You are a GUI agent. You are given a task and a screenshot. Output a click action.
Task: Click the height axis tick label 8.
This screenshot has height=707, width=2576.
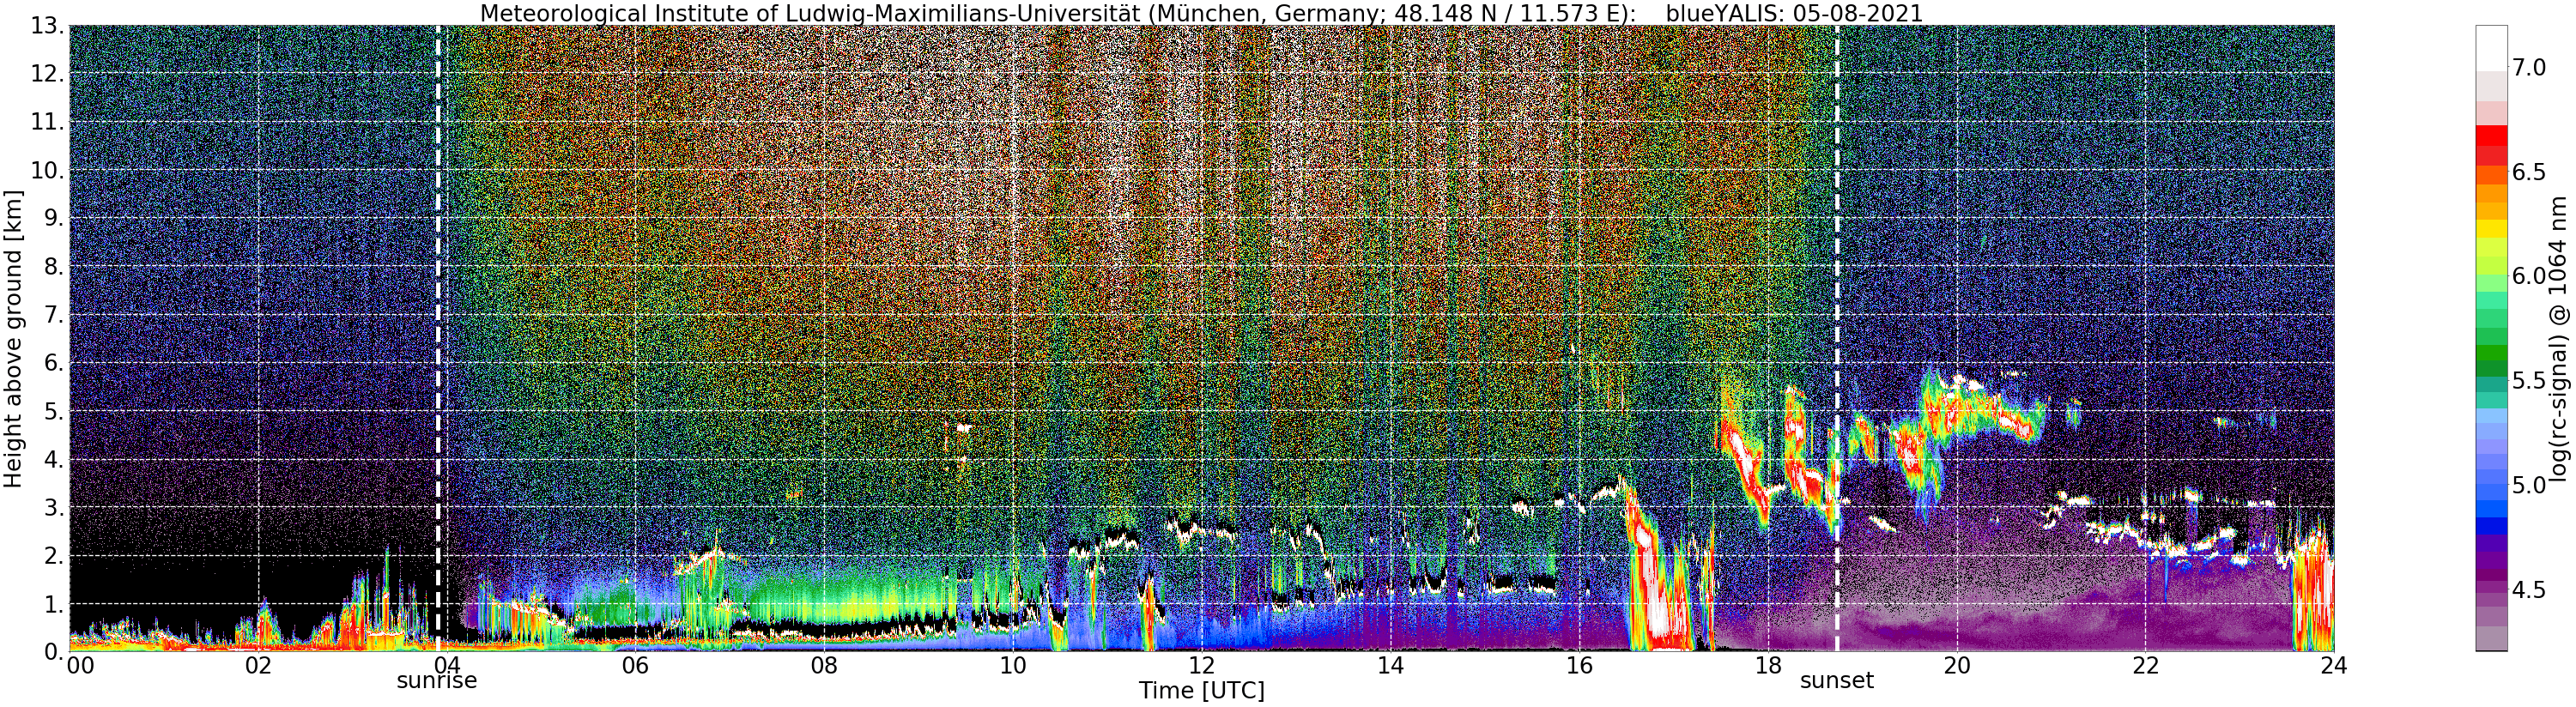click(x=54, y=267)
